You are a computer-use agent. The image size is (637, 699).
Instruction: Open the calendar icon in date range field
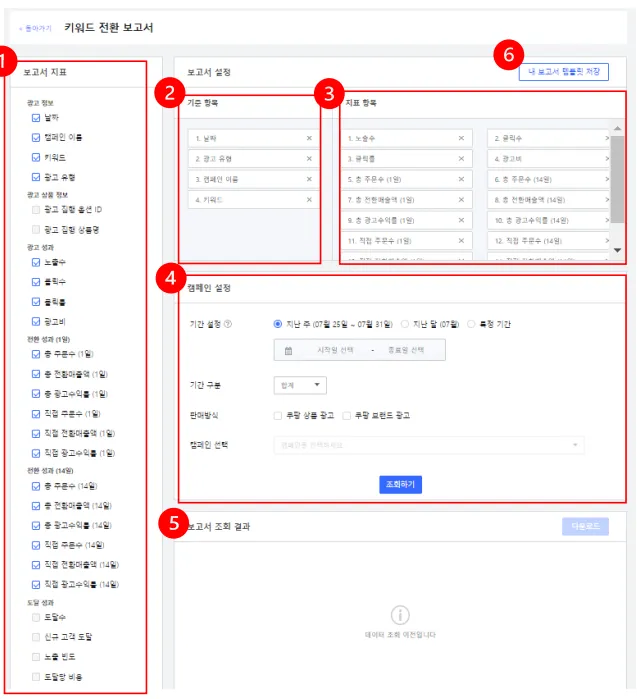pos(288,350)
